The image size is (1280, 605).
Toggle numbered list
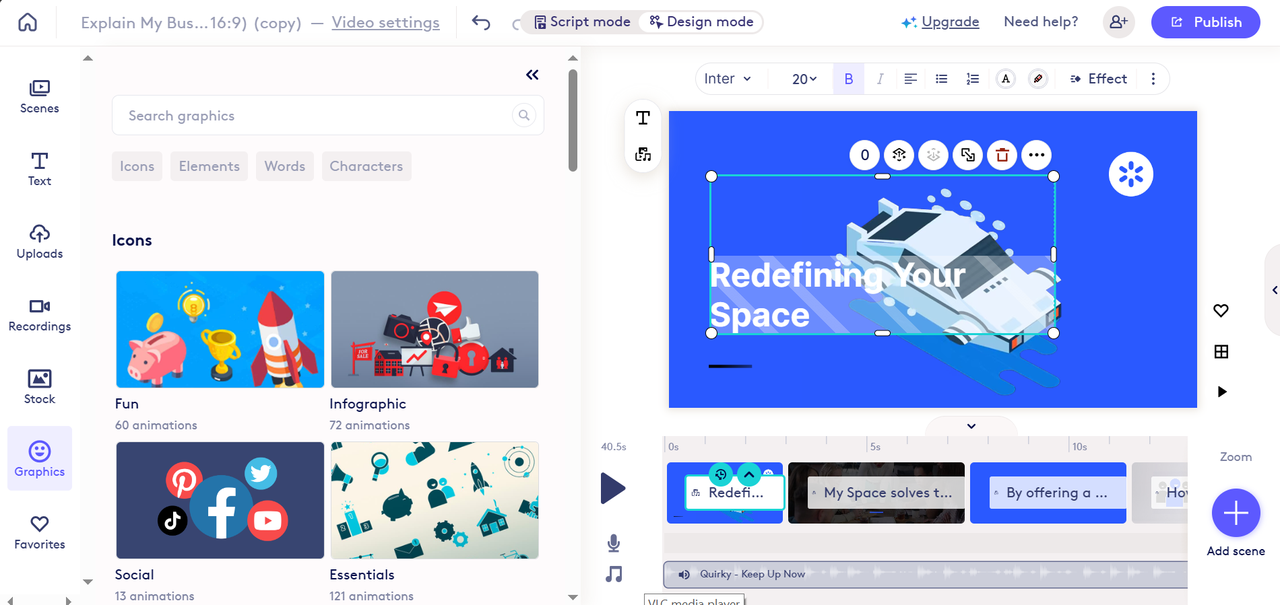(x=973, y=79)
